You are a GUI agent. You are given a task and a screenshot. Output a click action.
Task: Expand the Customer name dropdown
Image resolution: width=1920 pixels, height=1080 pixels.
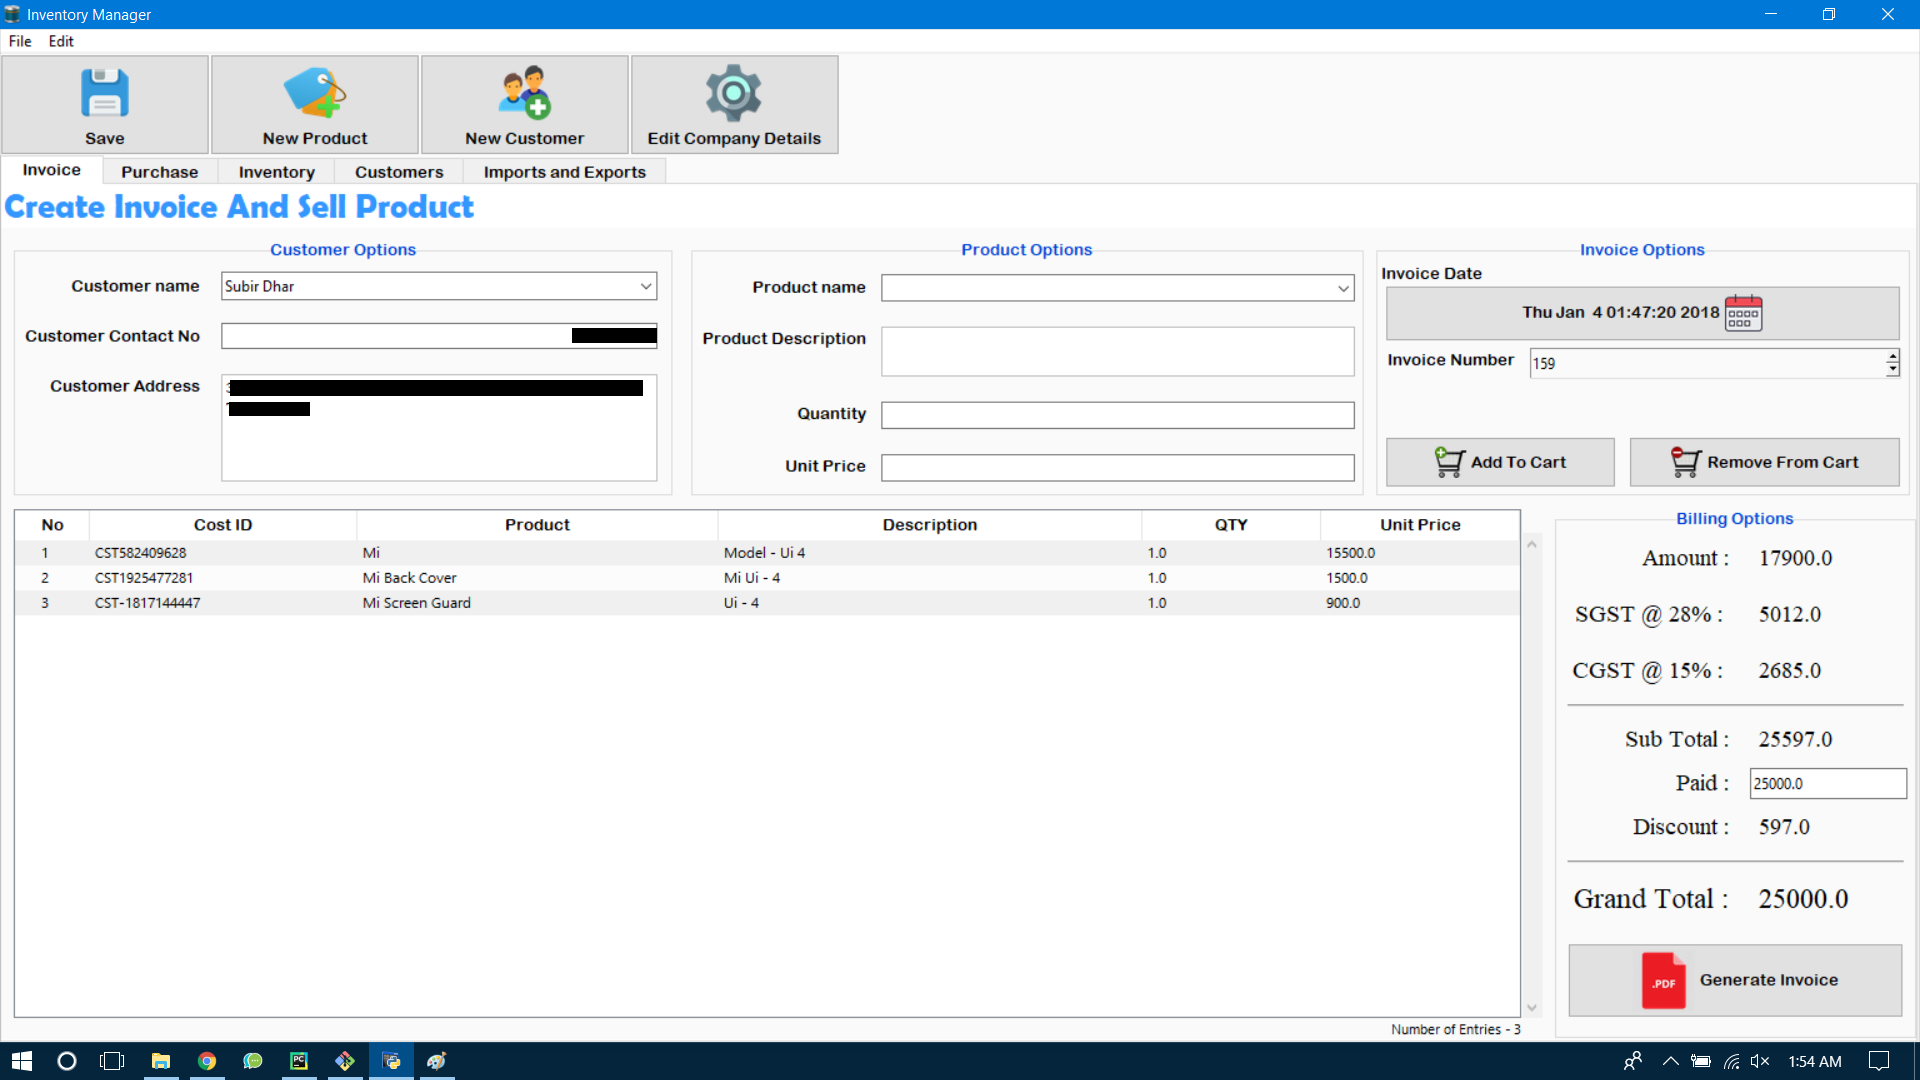[x=646, y=286]
